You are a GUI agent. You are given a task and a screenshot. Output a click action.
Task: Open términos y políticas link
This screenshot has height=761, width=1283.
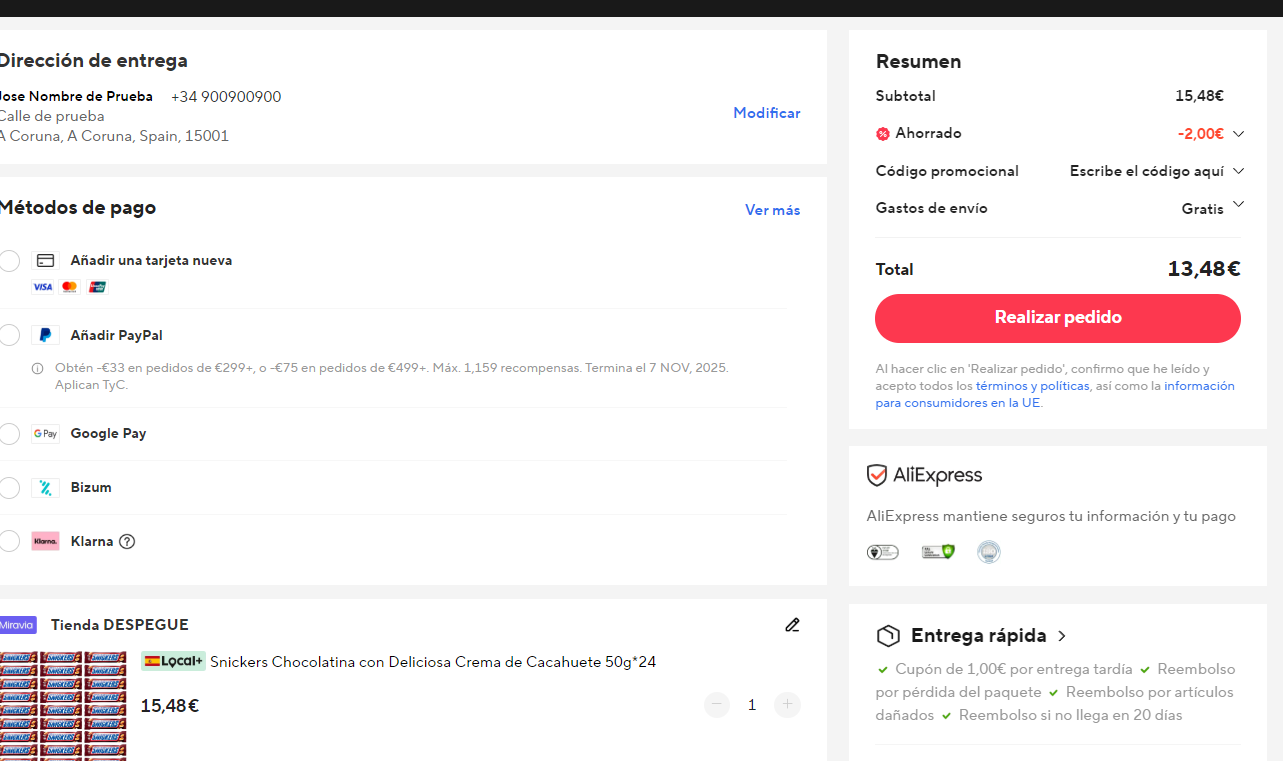pyautogui.click(x=1033, y=386)
